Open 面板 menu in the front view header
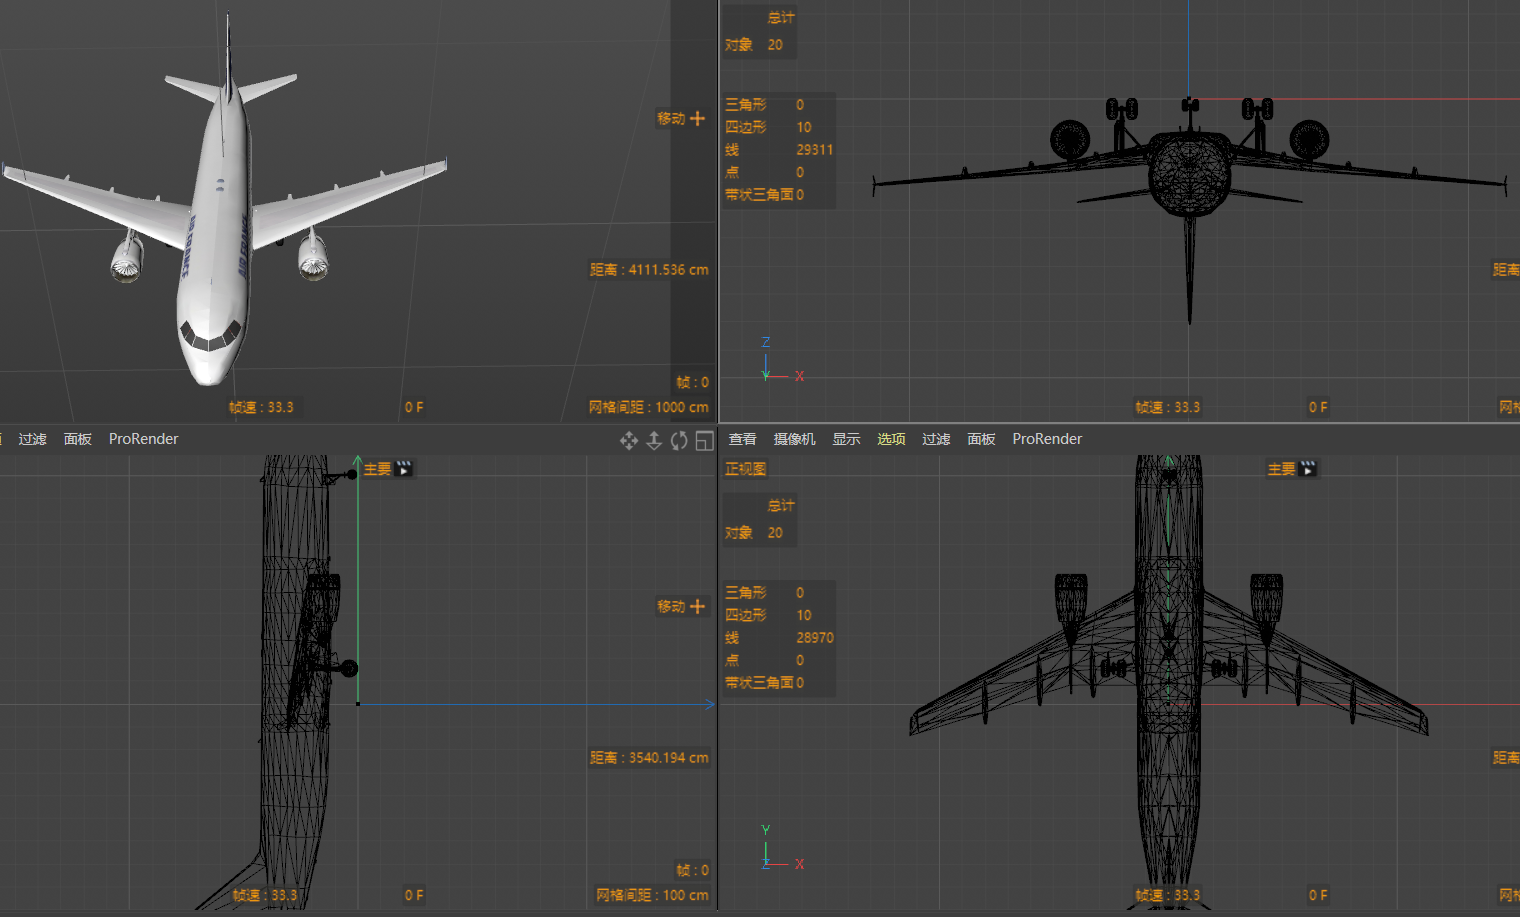The height and width of the screenshot is (917, 1520). tap(981, 439)
